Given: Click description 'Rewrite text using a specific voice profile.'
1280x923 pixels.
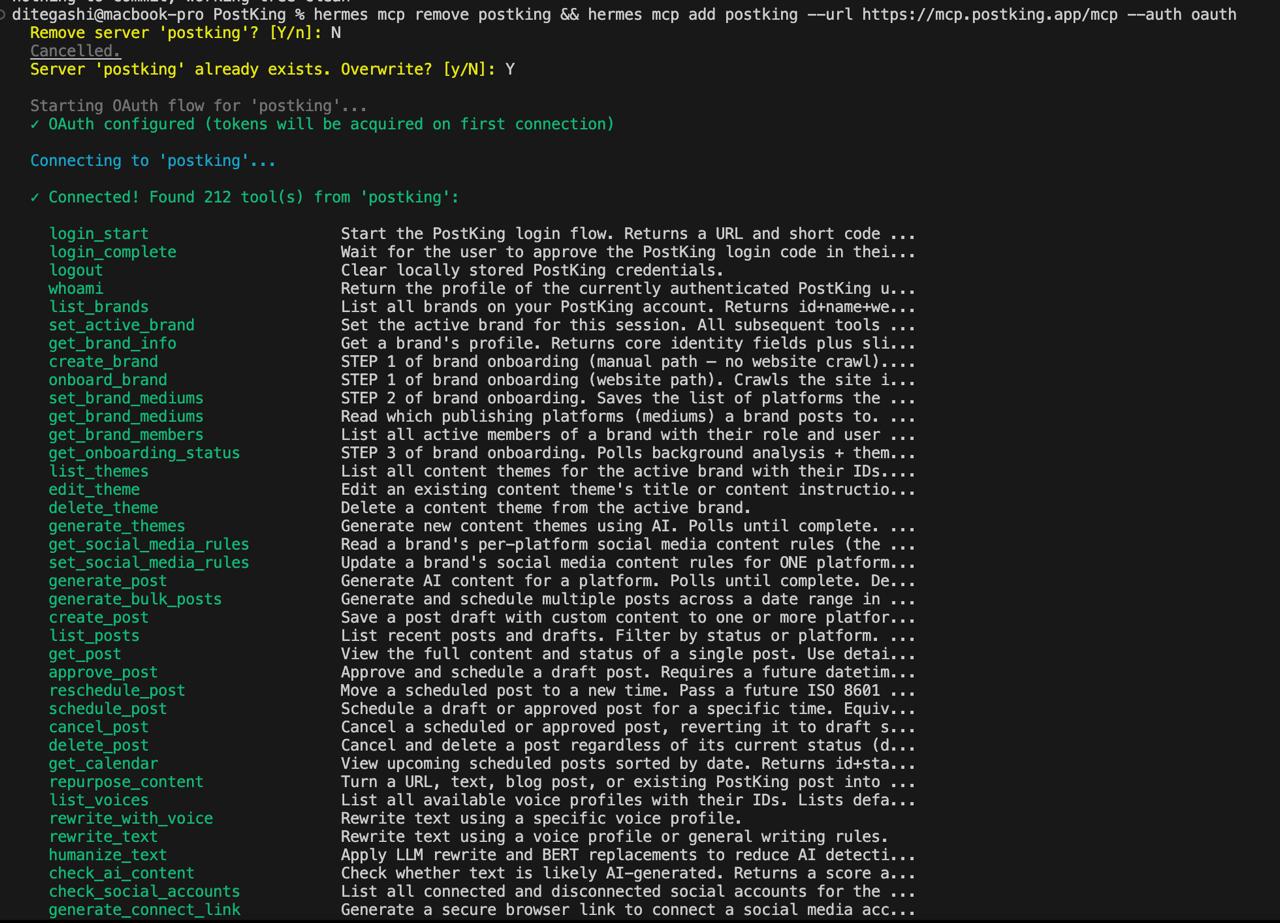Looking at the screenshot, I should (x=541, y=818).
